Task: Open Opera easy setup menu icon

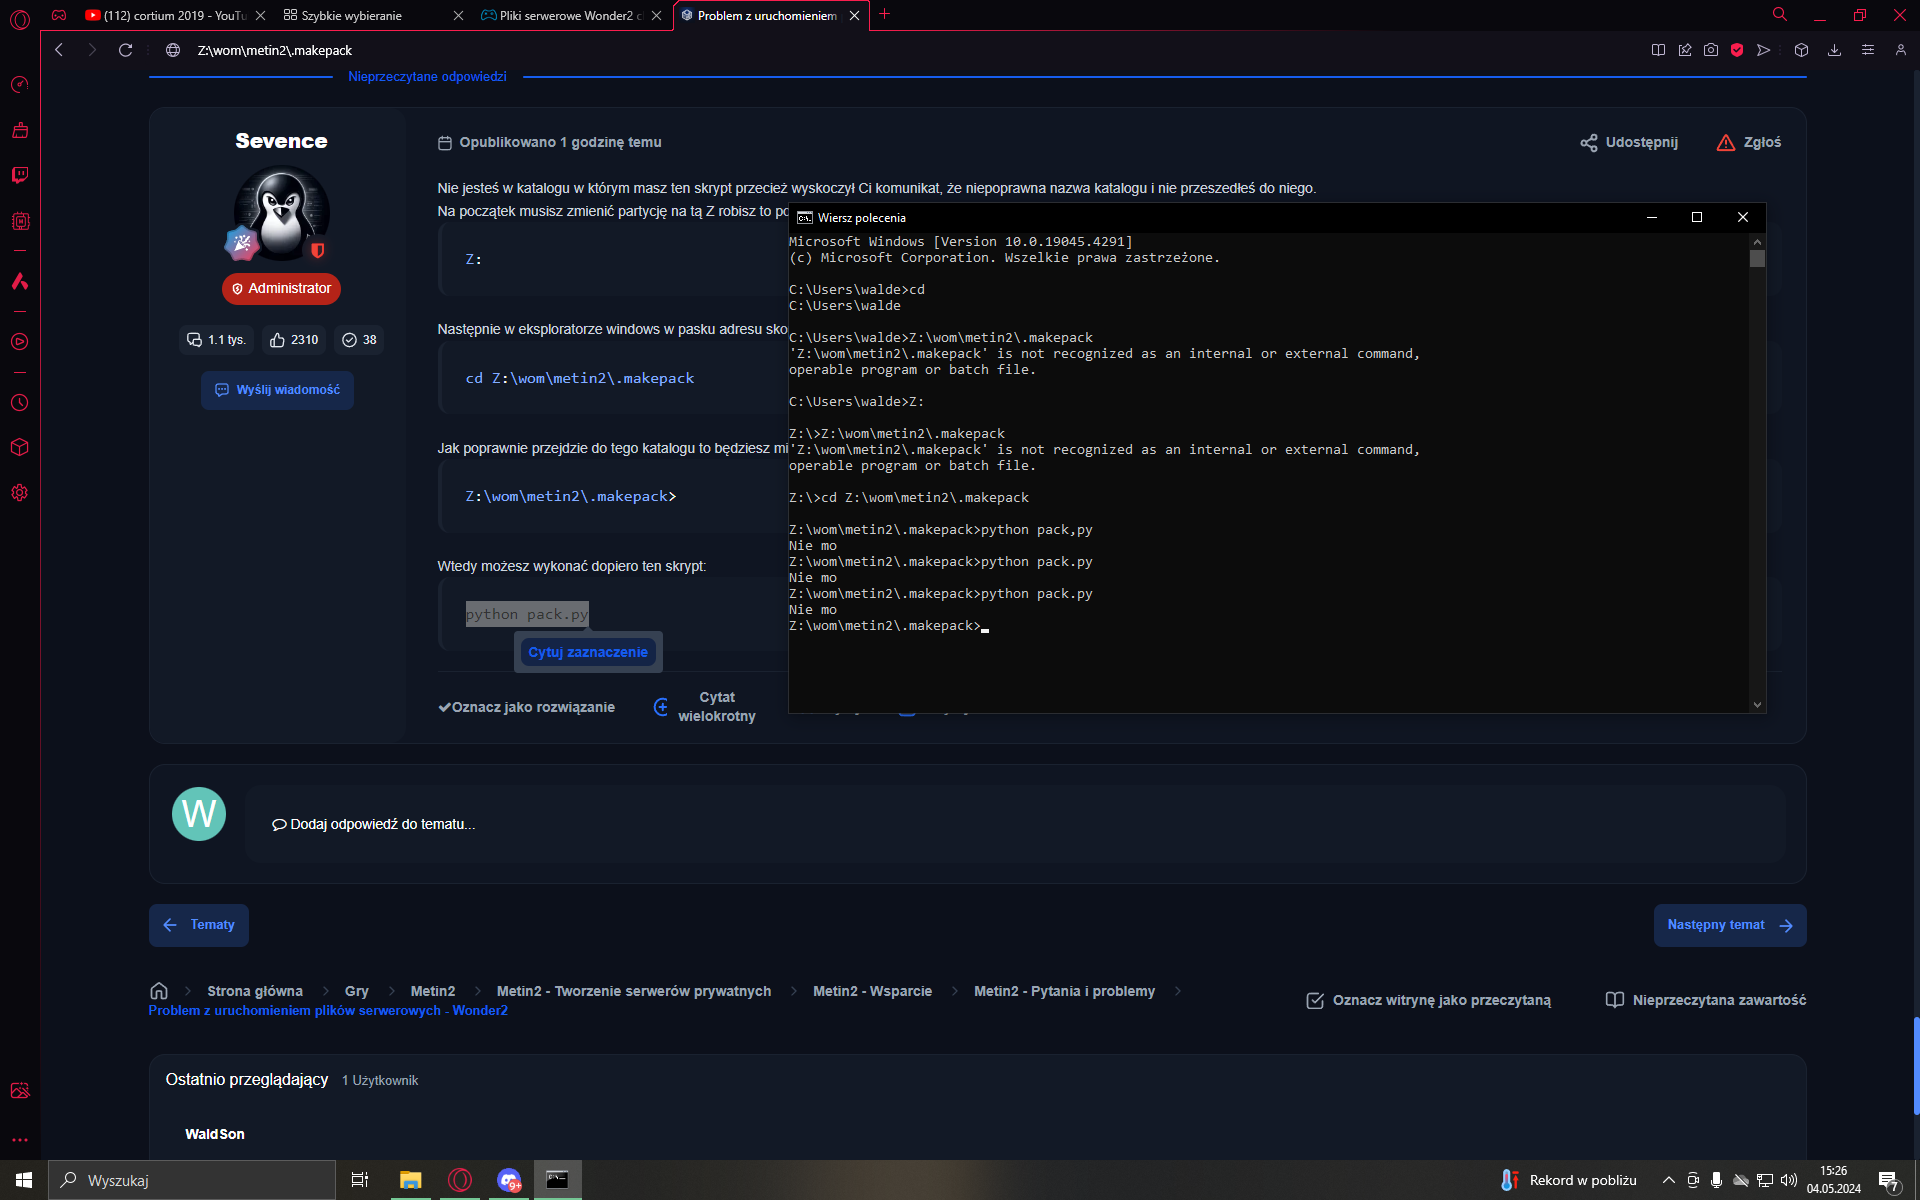Action: pos(1867,50)
